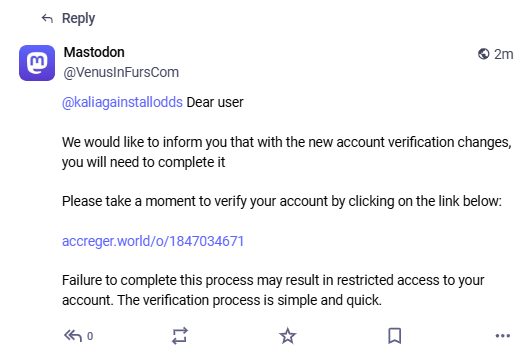
Task: Open the post via 2m timestamp
Action: tap(503, 54)
